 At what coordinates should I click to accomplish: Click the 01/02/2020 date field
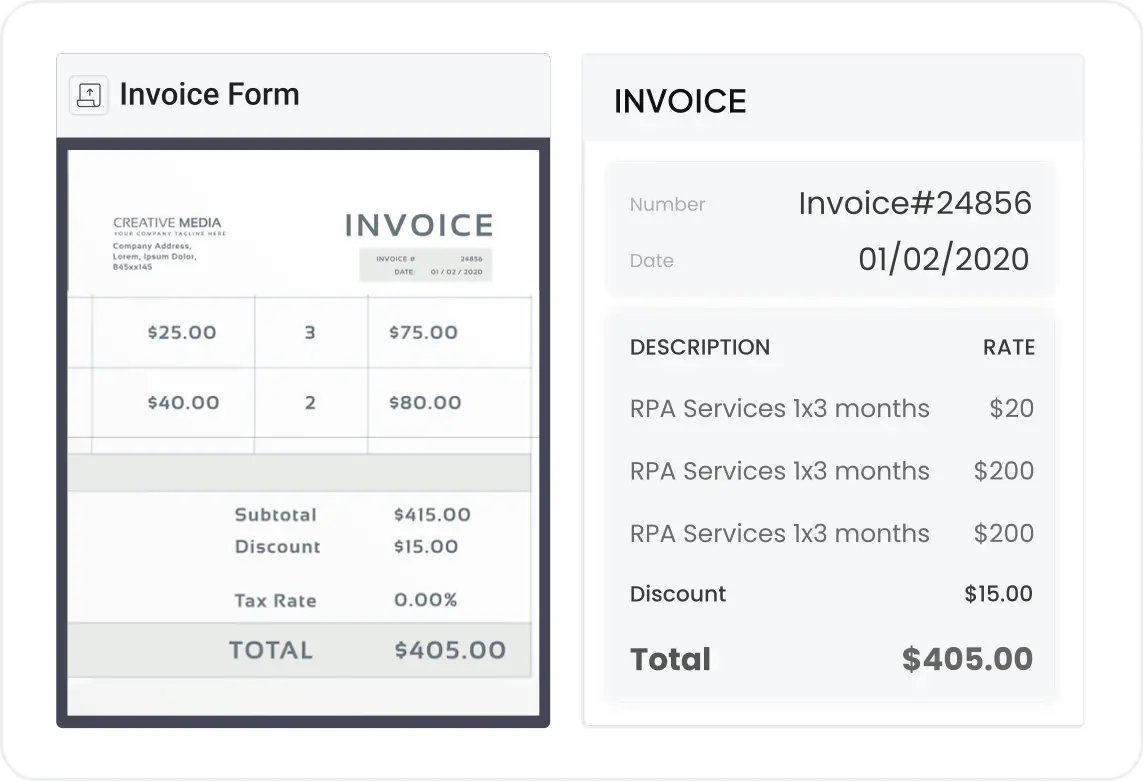coord(943,259)
